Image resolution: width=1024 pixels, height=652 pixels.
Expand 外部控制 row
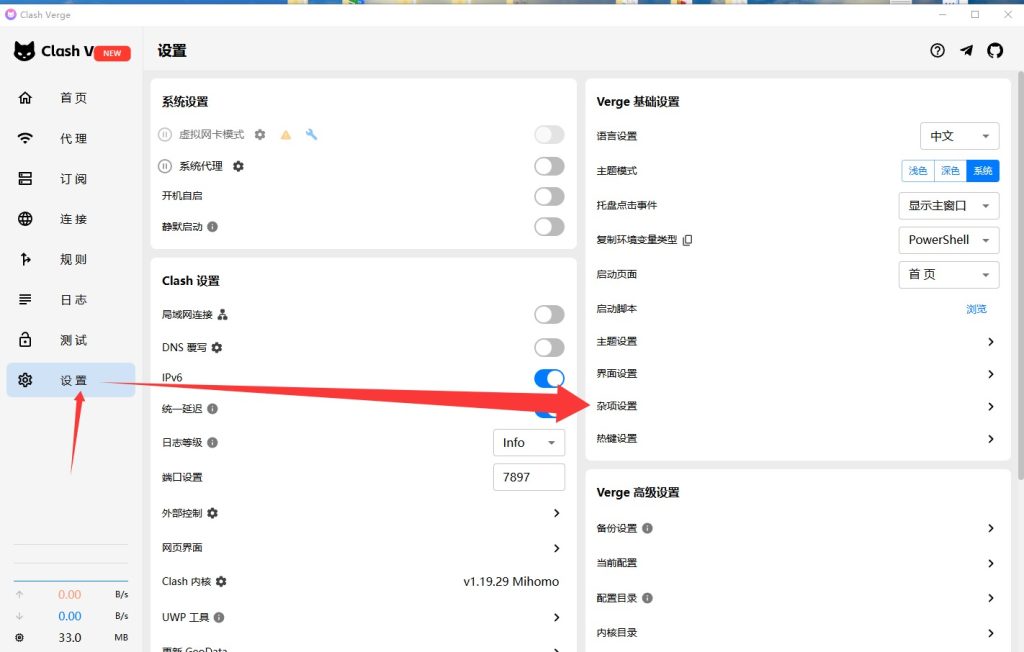(363, 513)
